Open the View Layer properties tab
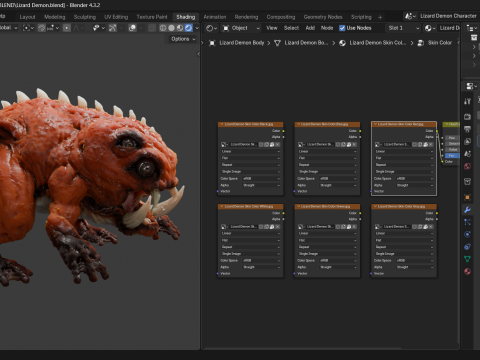The image size is (480, 360). point(467,141)
